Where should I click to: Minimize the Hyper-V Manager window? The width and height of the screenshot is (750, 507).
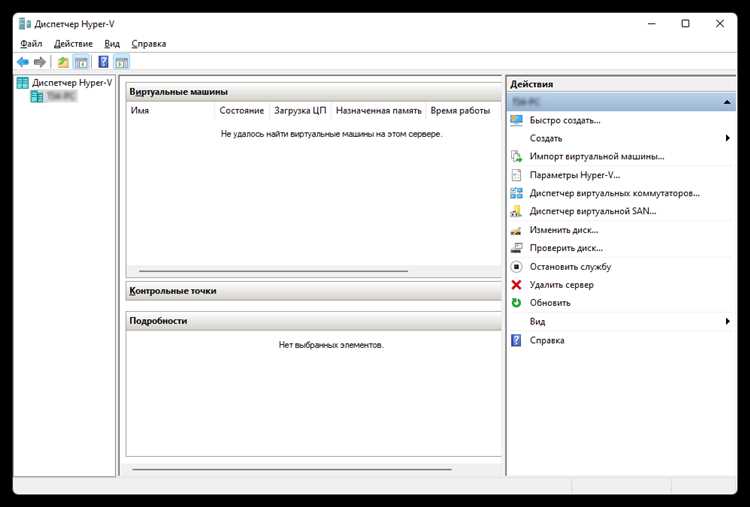(x=651, y=23)
